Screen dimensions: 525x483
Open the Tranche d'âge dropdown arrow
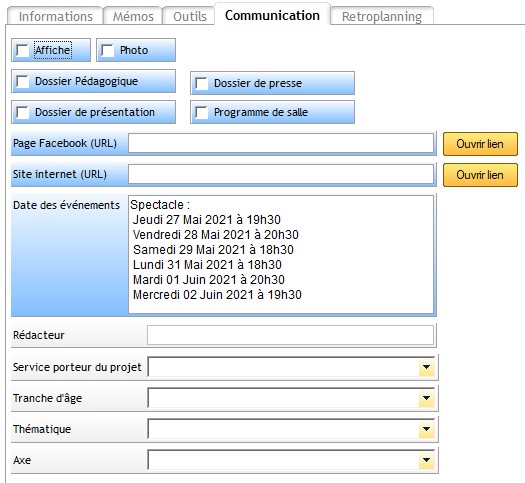tap(426, 398)
